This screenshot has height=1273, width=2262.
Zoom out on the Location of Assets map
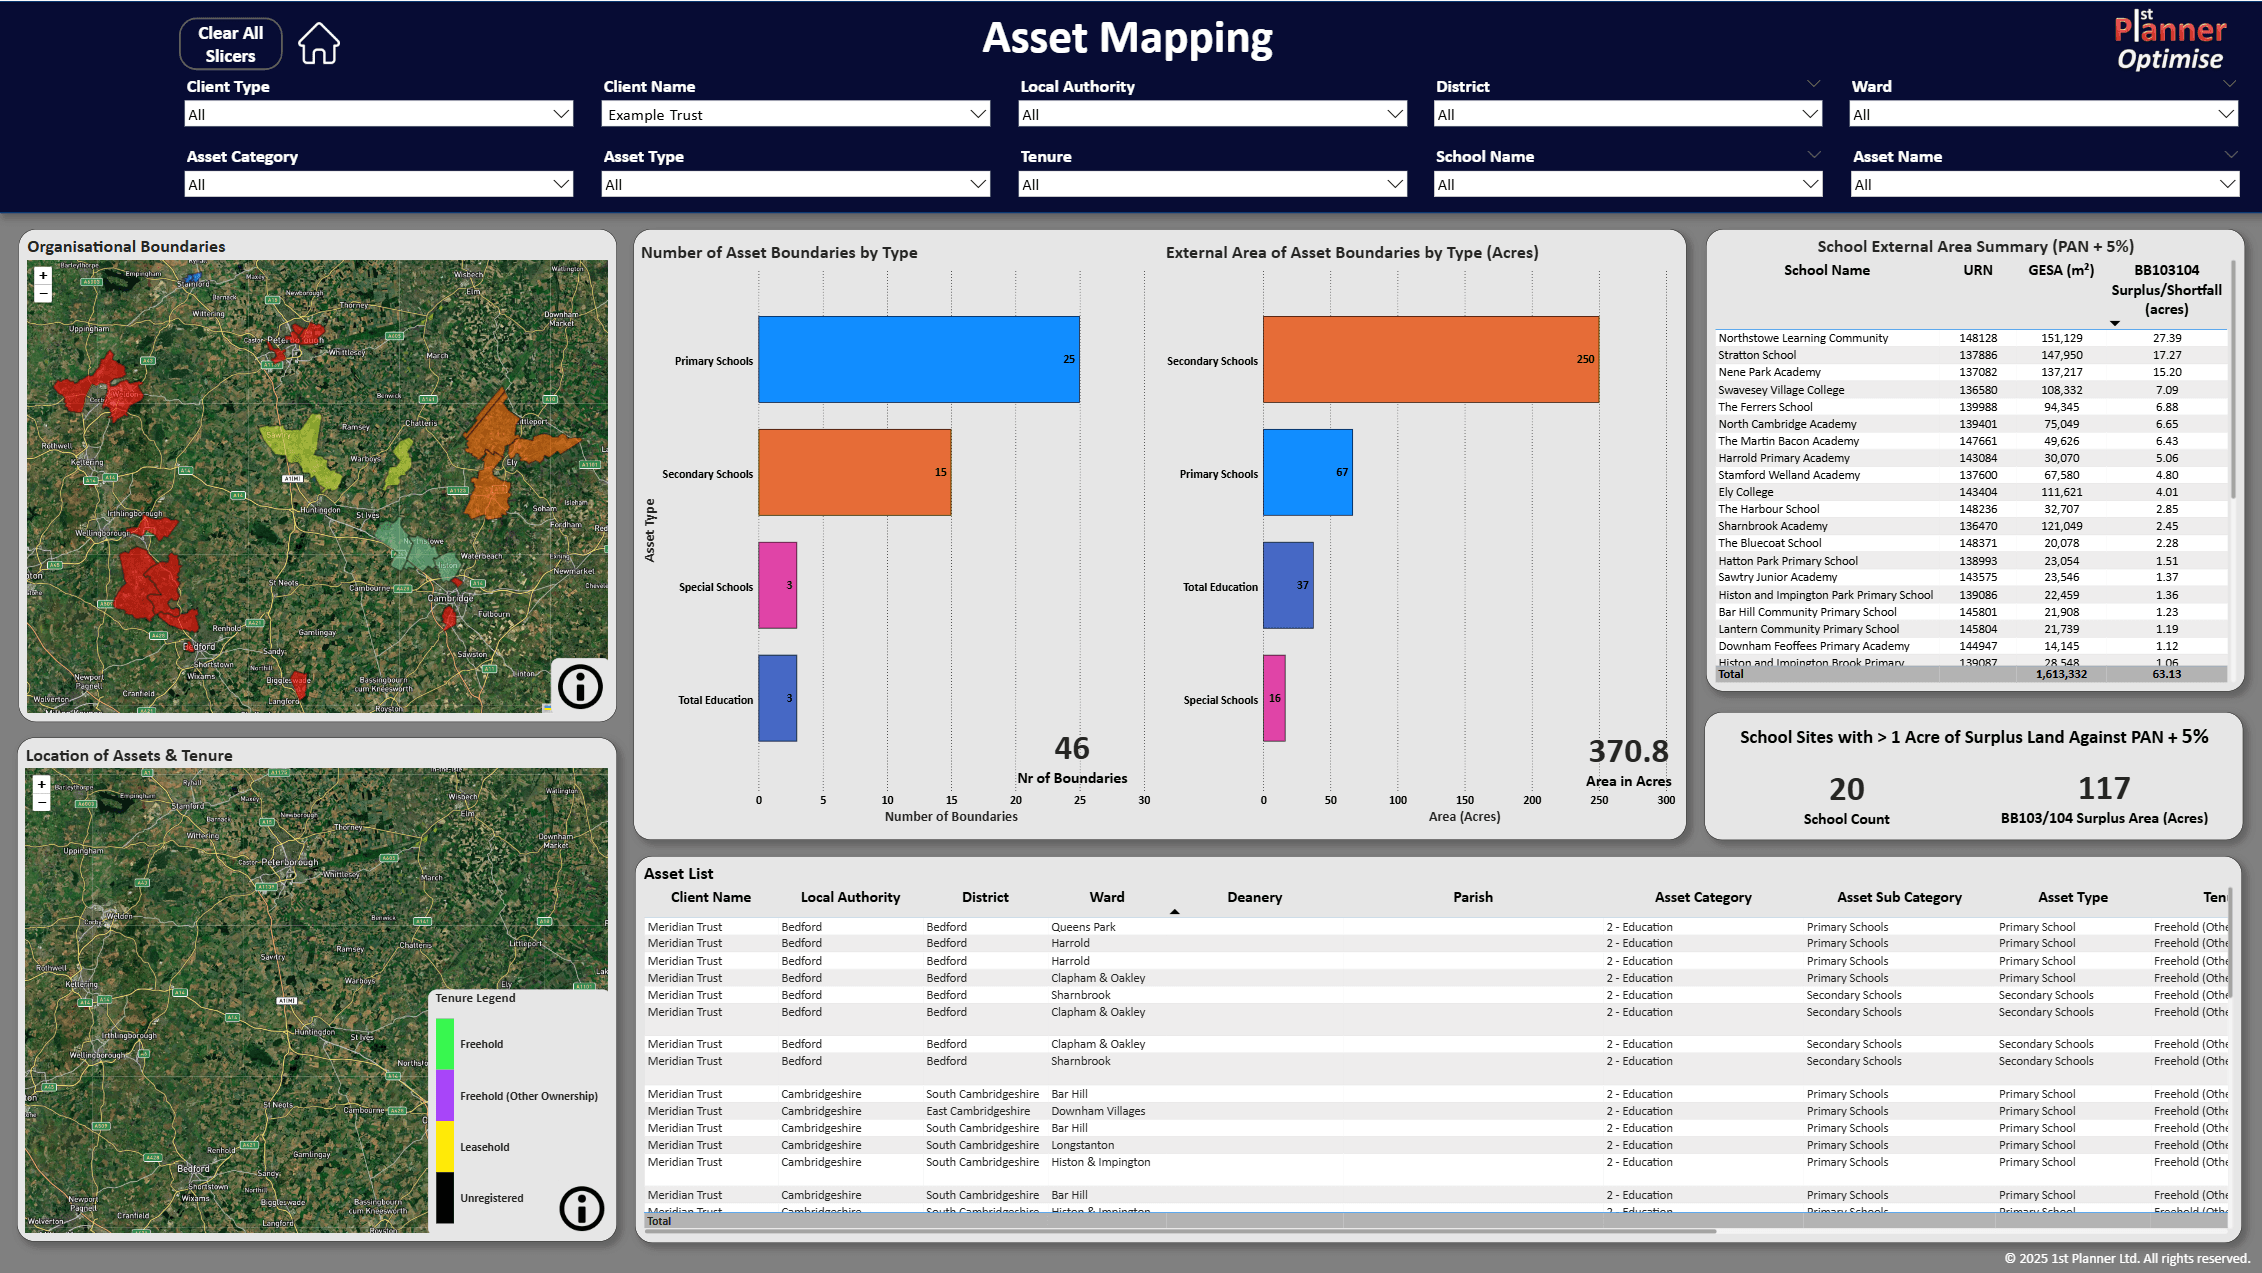(42, 802)
